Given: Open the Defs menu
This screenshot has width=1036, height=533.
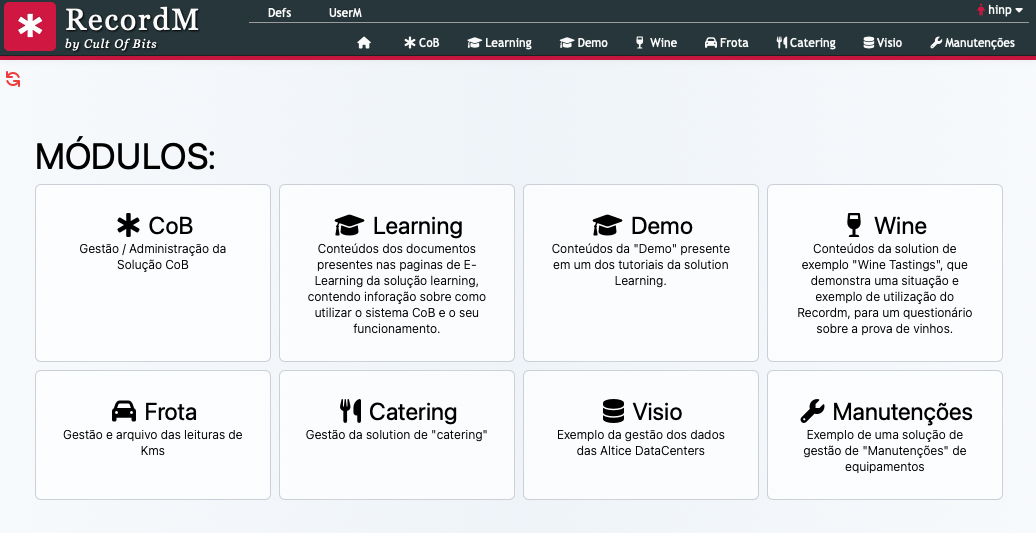Looking at the screenshot, I should (x=280, y=13).
